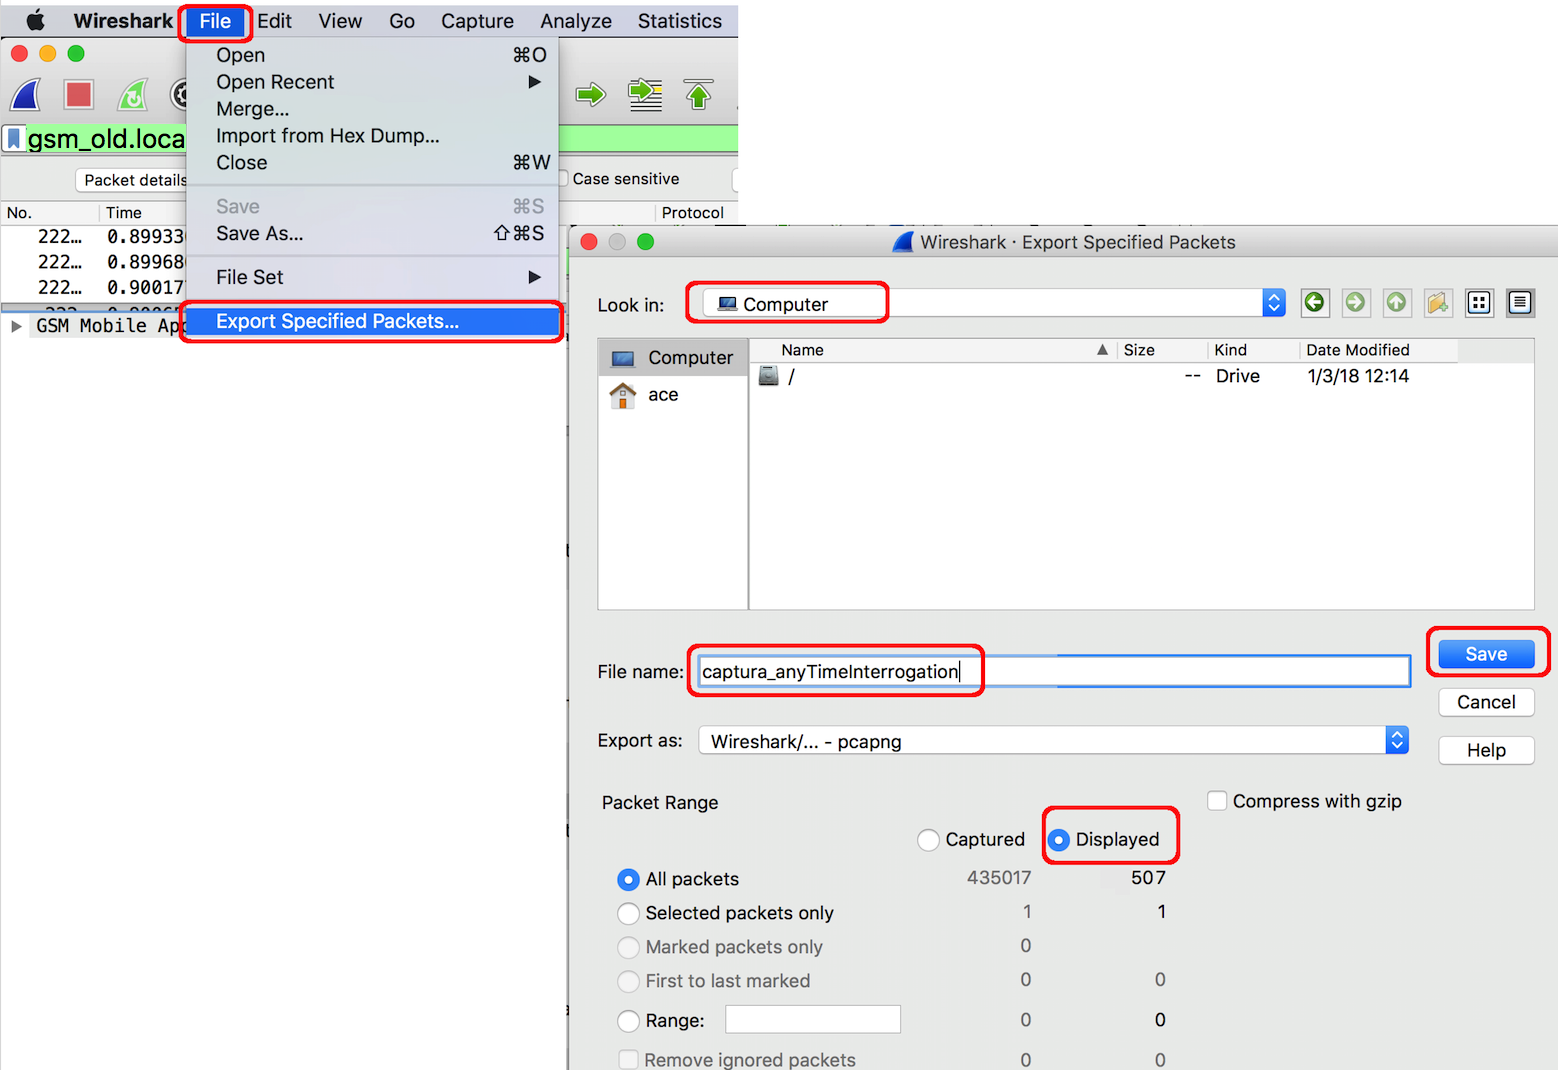Click the Back arrow in export dialog
Image resolution: width=1558 pixels, height=1070 pixels.
1315,302
